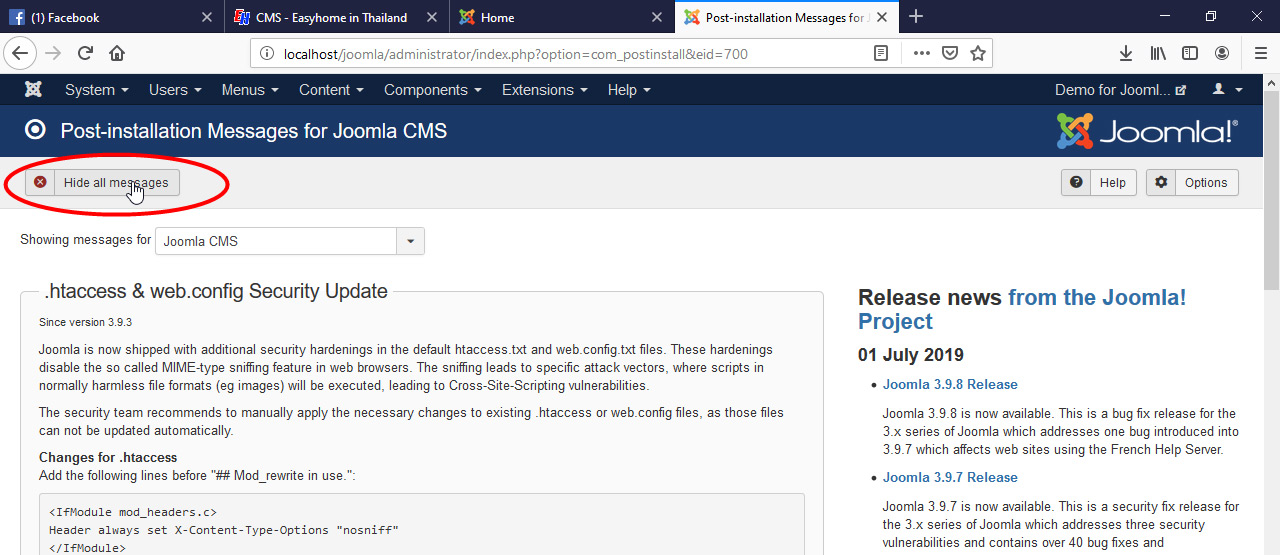
Task: Open the Showing messages for Joomla CMS dropdown
Action: point(289,241)
